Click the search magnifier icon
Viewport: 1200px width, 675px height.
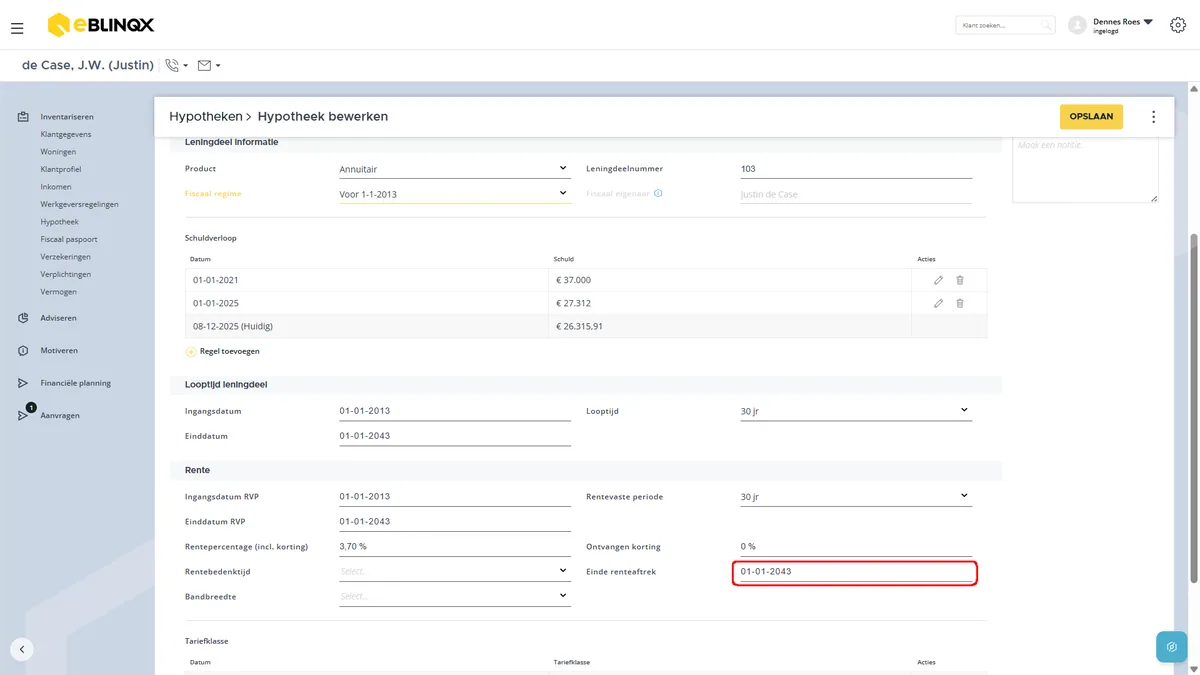pyautogui.click(x=1045, y=25)
